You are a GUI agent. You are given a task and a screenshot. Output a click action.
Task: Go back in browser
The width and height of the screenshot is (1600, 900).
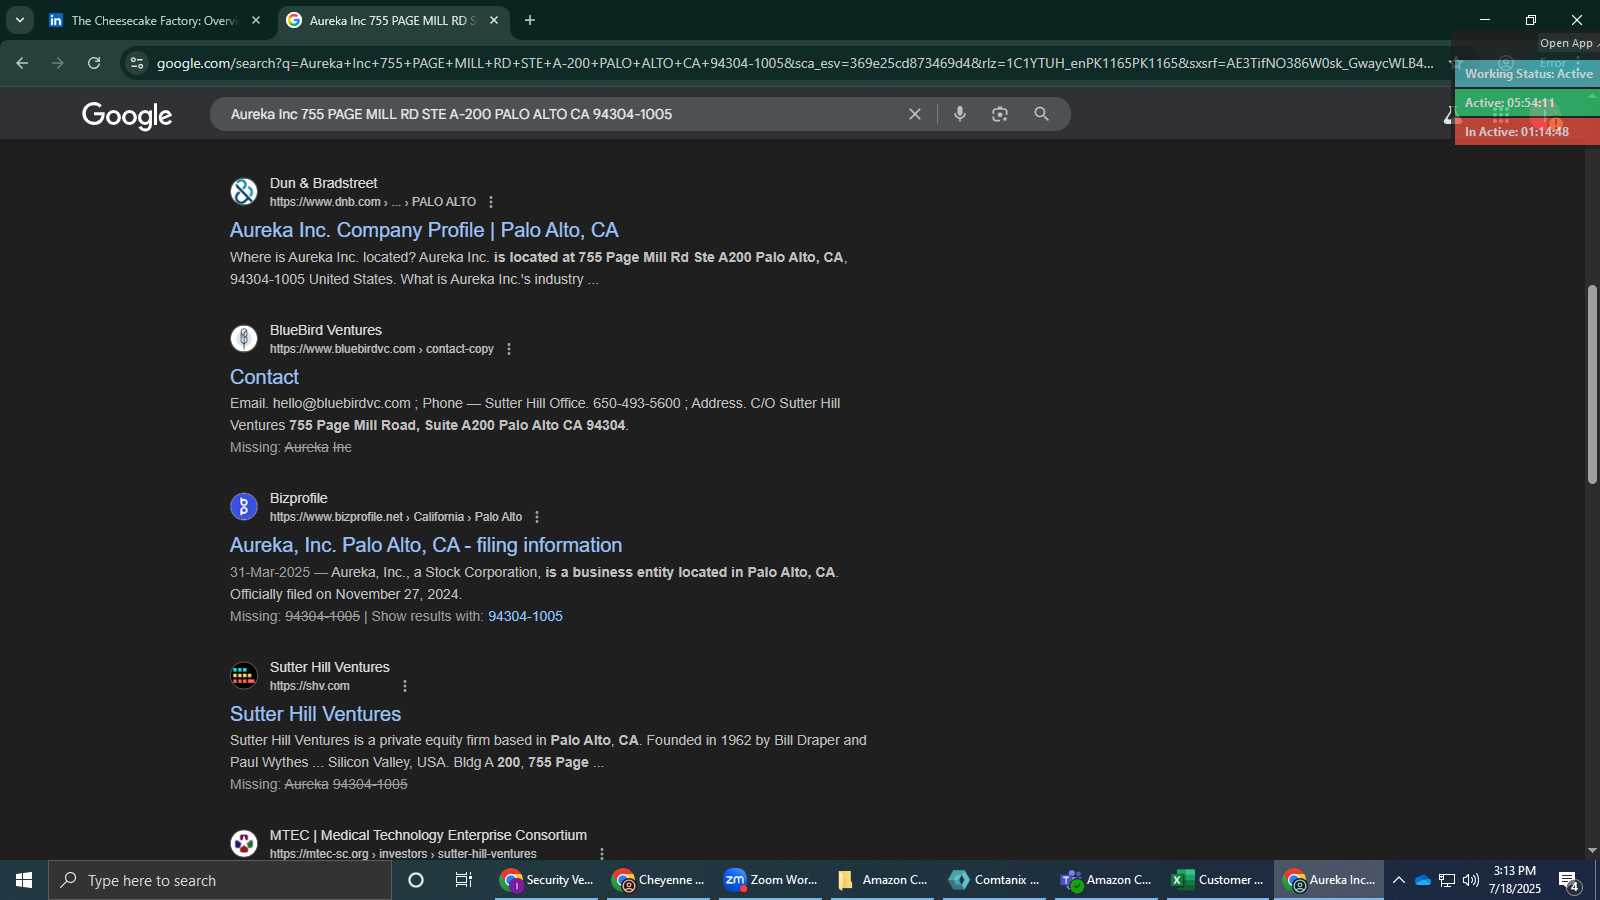[22, 63]
